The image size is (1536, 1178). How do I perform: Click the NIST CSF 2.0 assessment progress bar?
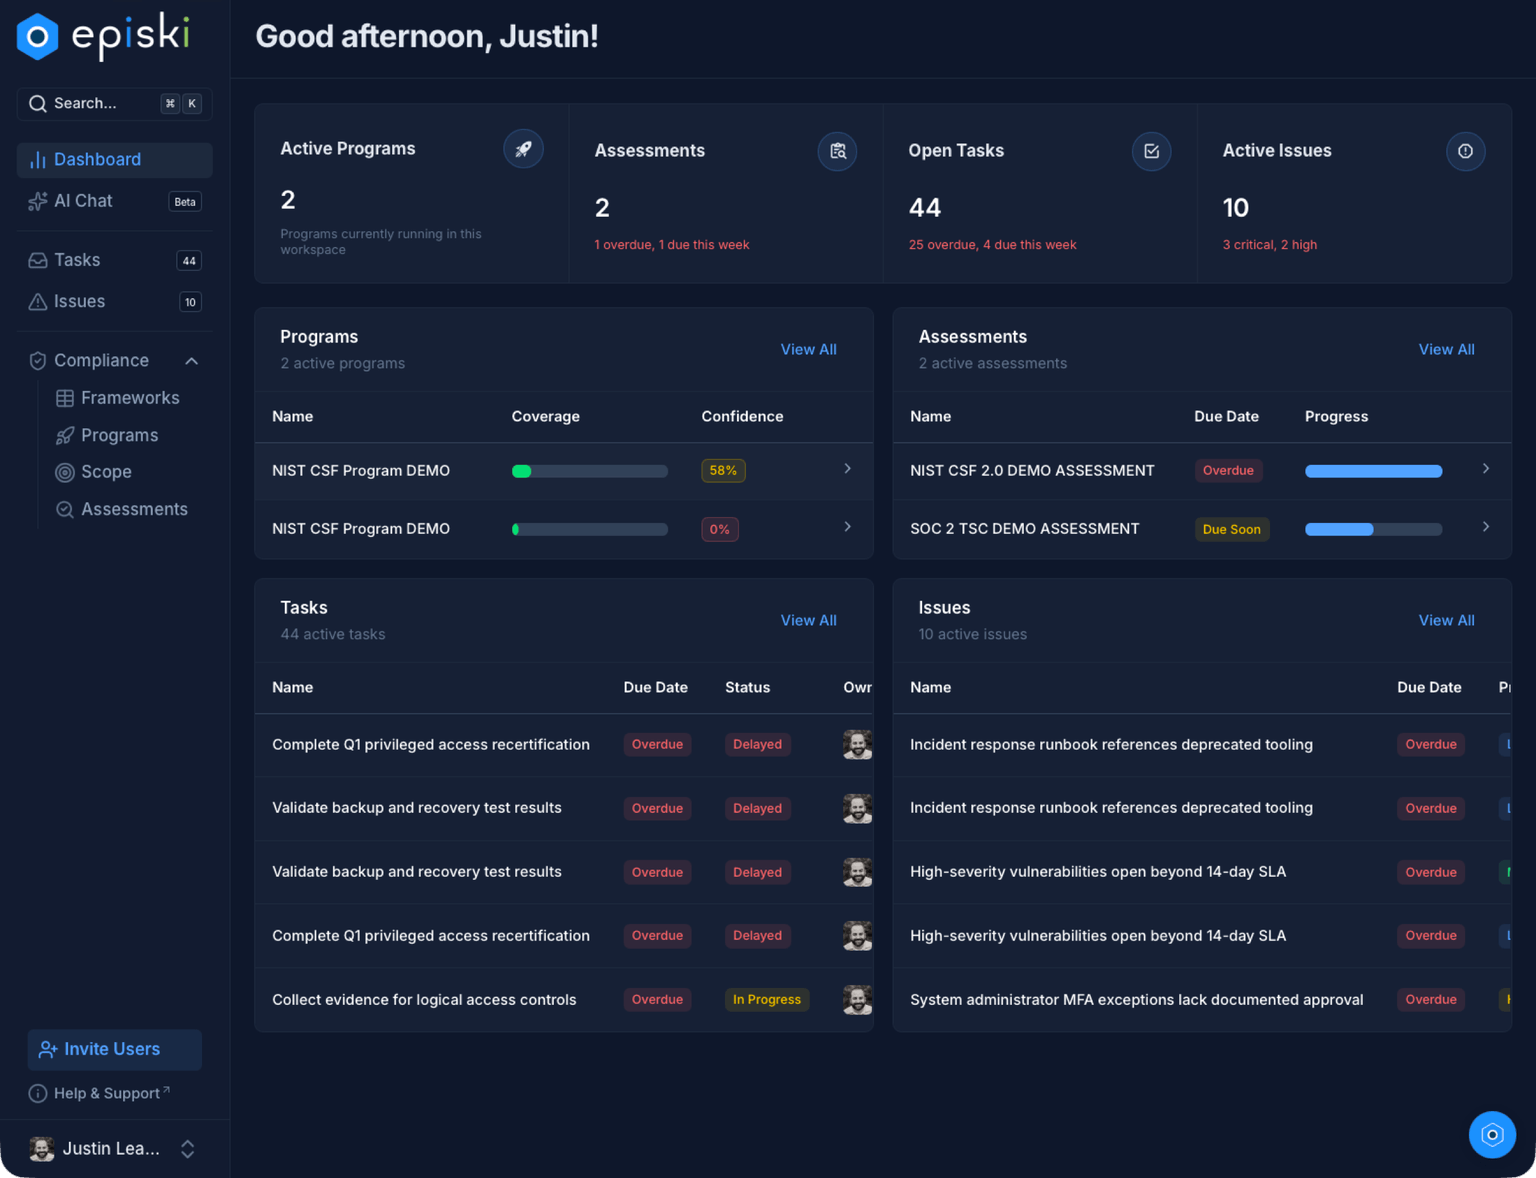click(1373, 470)
